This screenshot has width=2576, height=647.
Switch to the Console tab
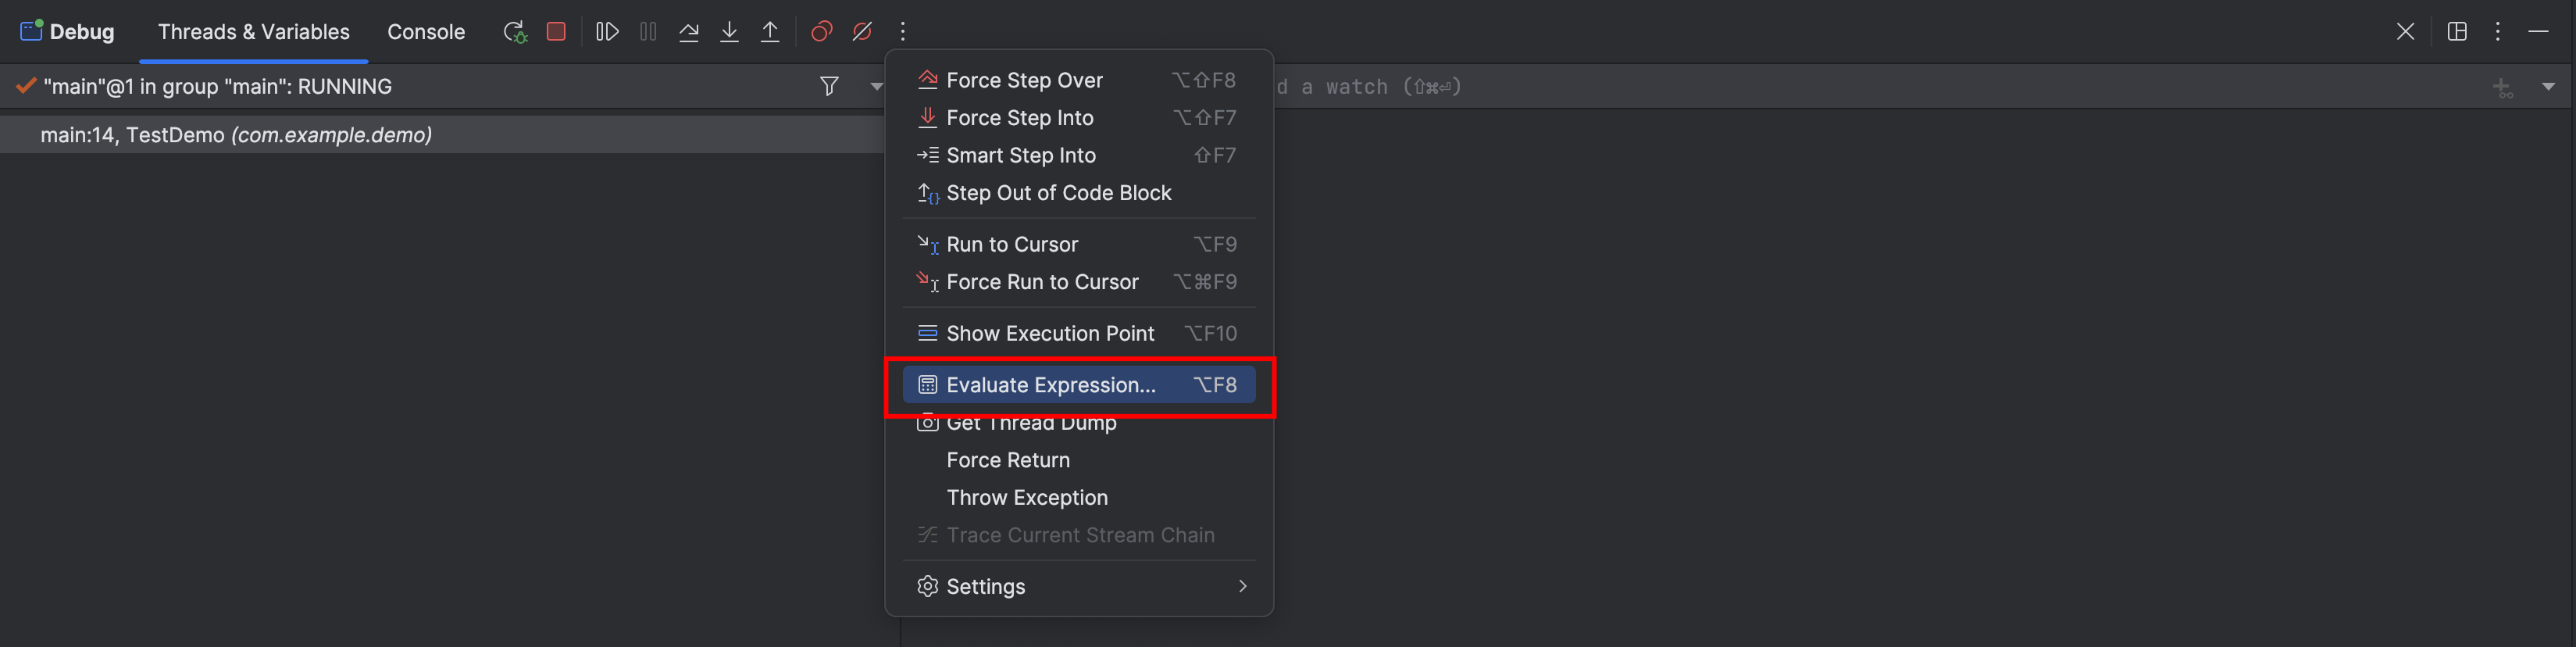[426, 32]
